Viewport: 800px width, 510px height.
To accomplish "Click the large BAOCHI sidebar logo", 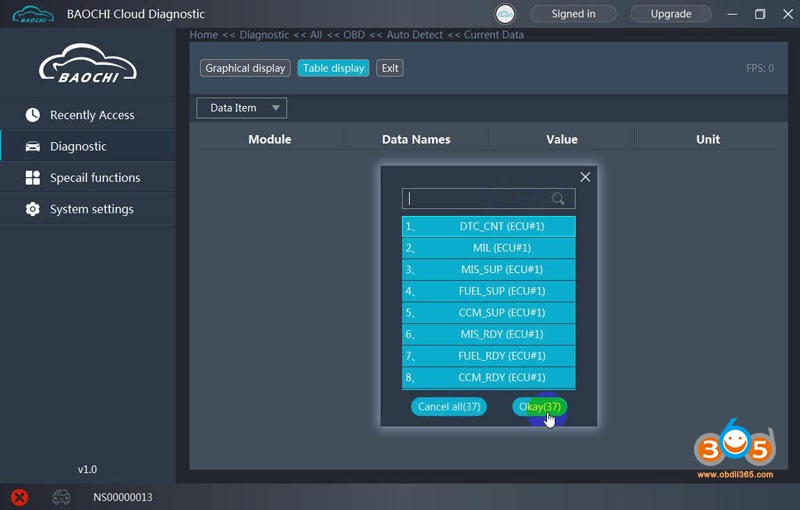I will pos(88,64).
